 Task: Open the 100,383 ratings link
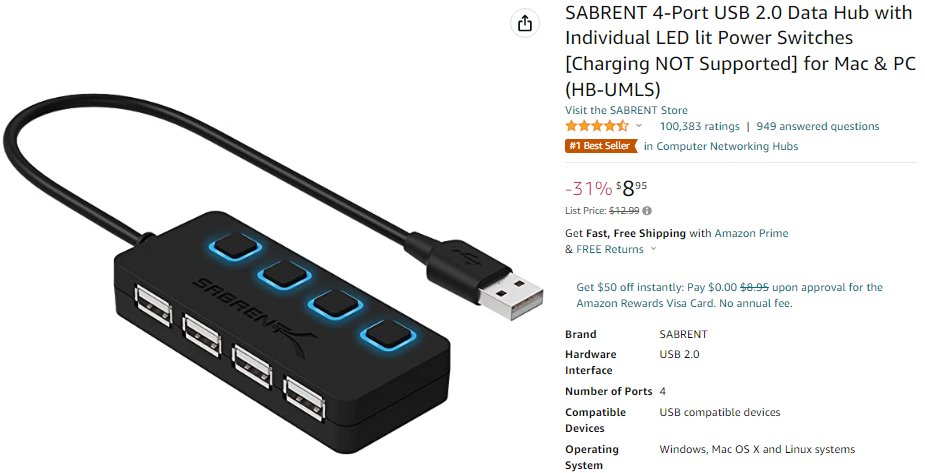click(x=699, y=126)
